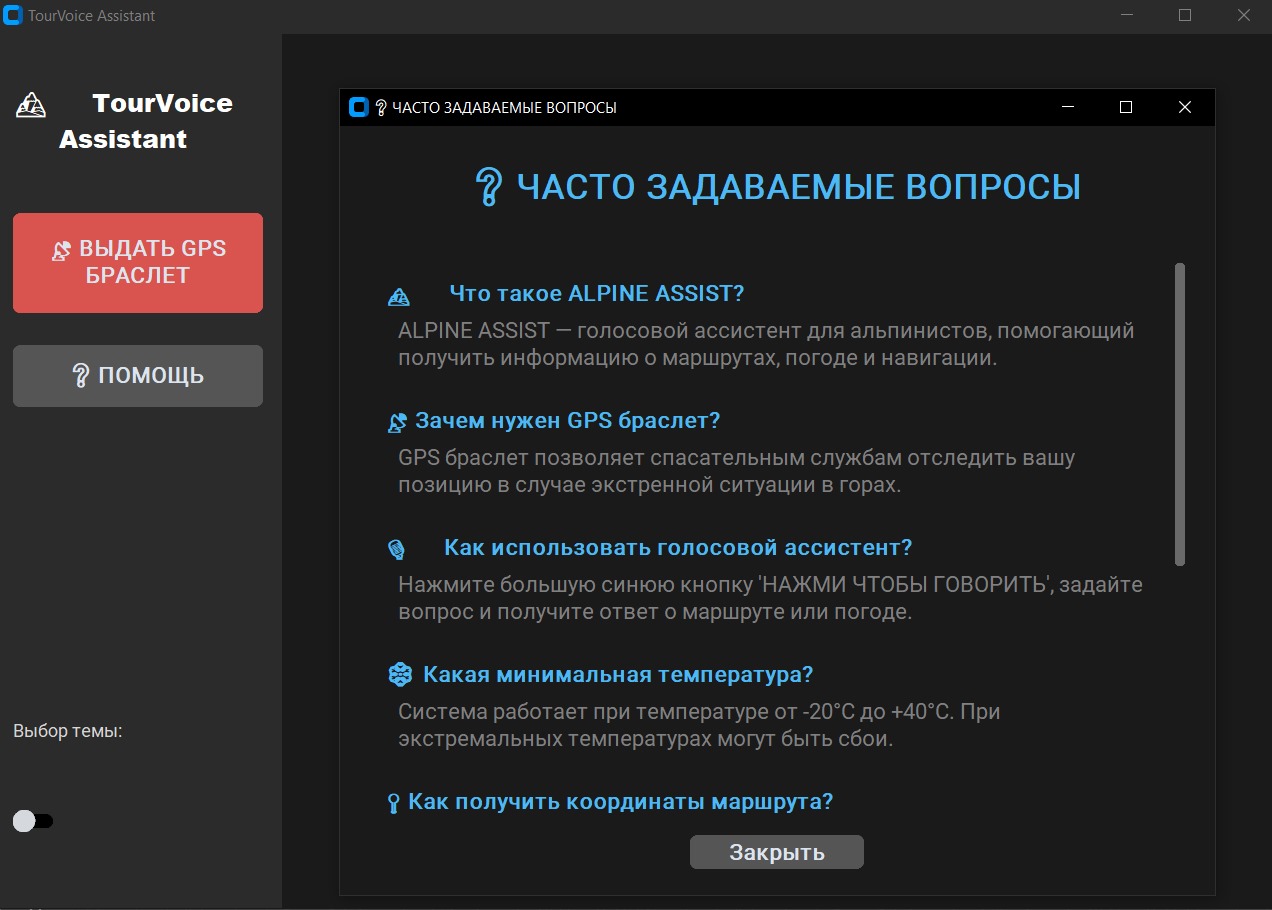
Task: Click the mountain icon beside ALPINE ASSIST question
Action: click(x=399, y=296)
